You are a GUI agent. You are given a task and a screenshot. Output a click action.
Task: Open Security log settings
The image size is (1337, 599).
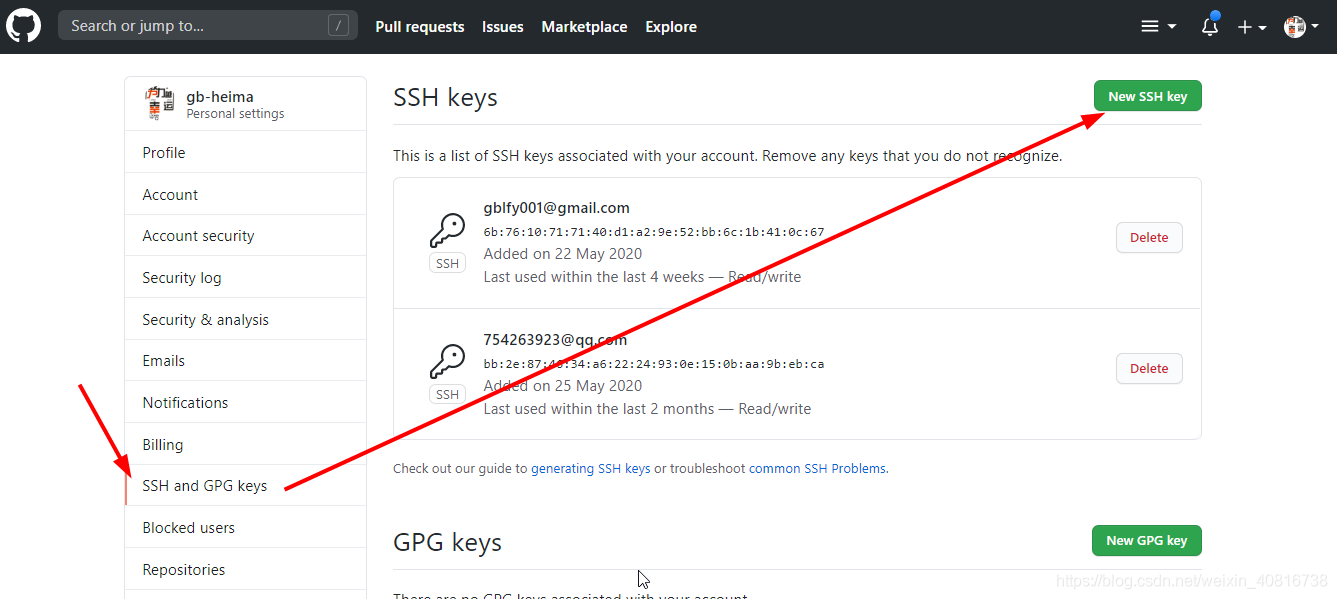246,277
